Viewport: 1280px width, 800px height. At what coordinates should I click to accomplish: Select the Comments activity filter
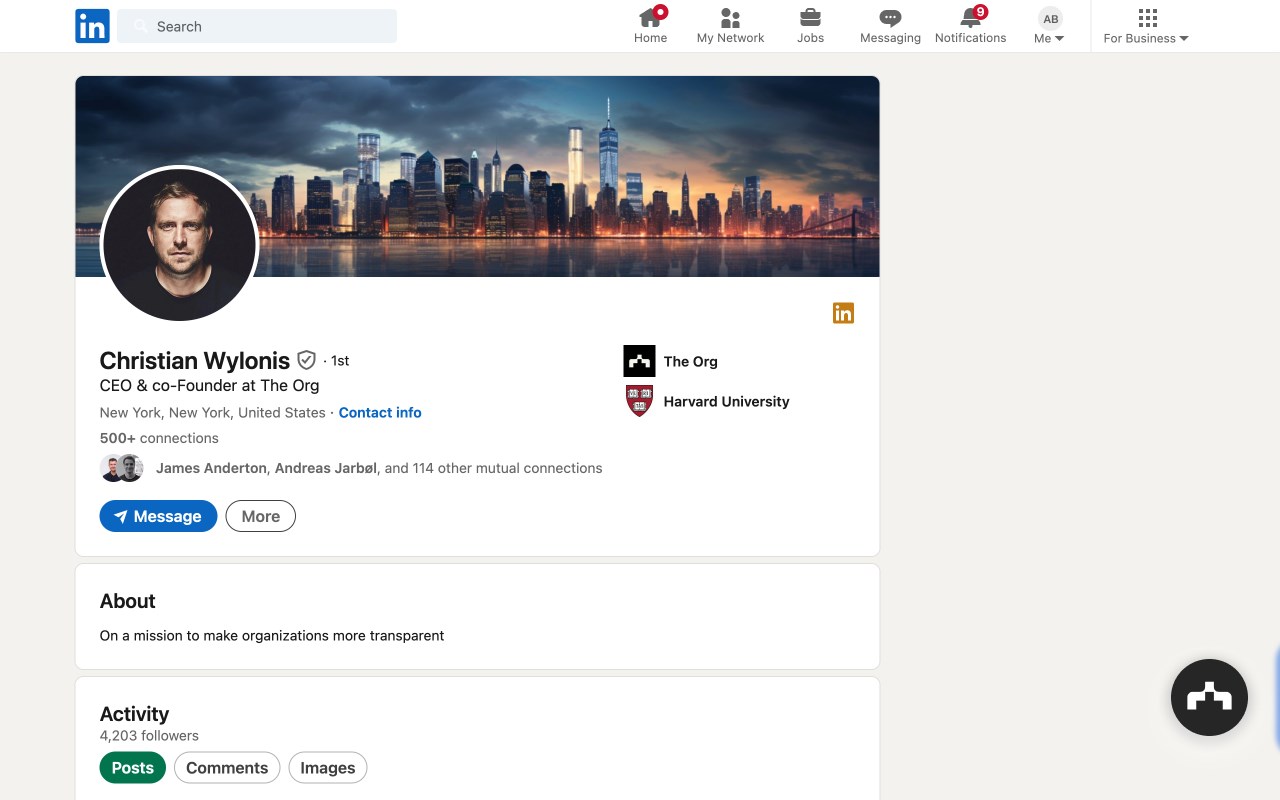227,768
